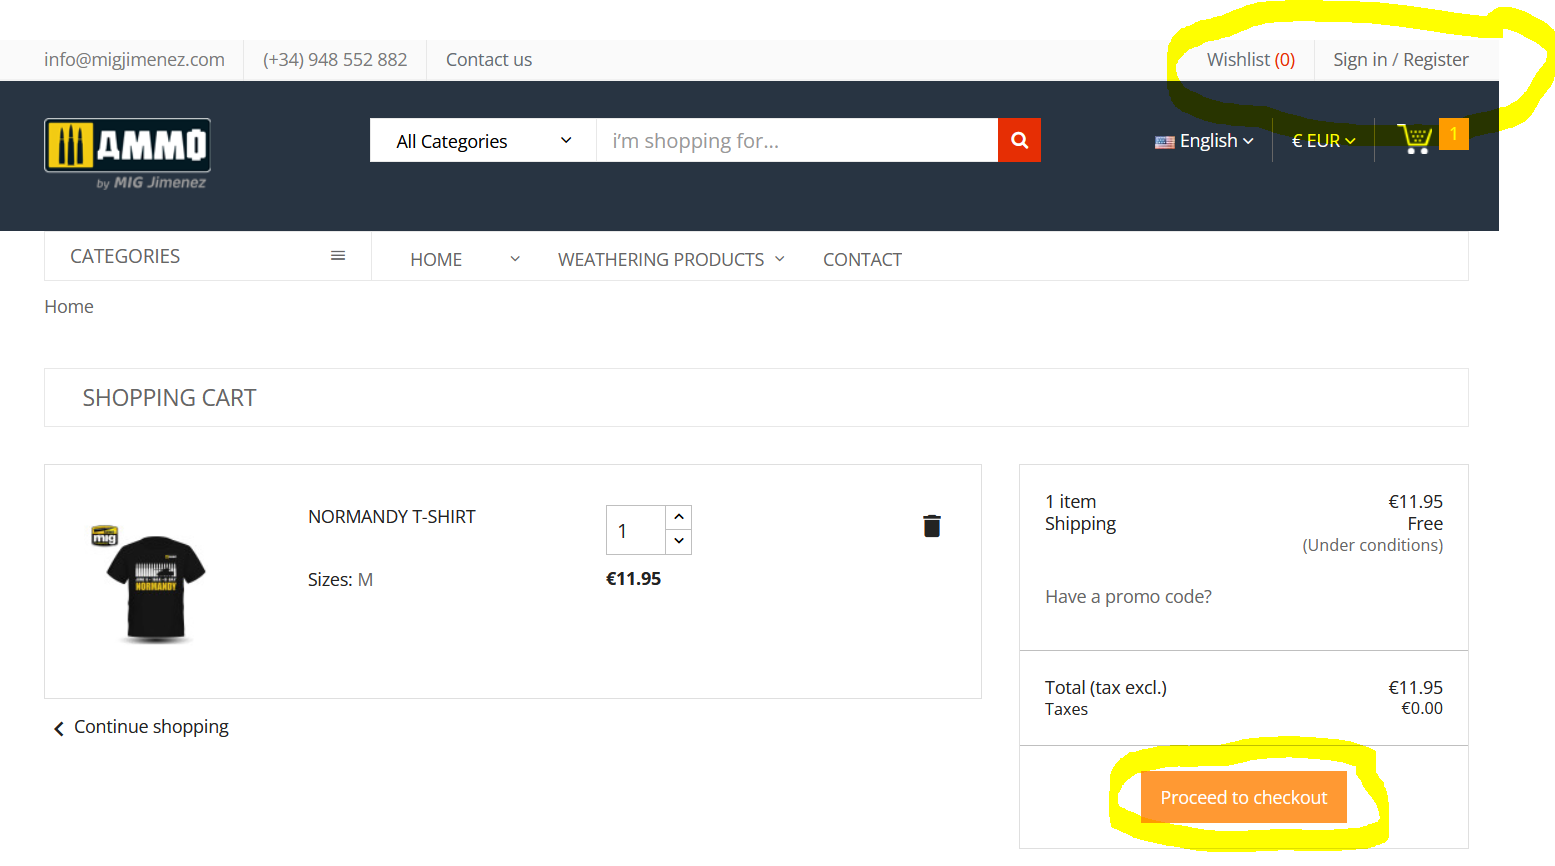Click the Normandy T-Shirt product thumbnail
This screenshot has width=1555, height=866.
tap(149, 583)
